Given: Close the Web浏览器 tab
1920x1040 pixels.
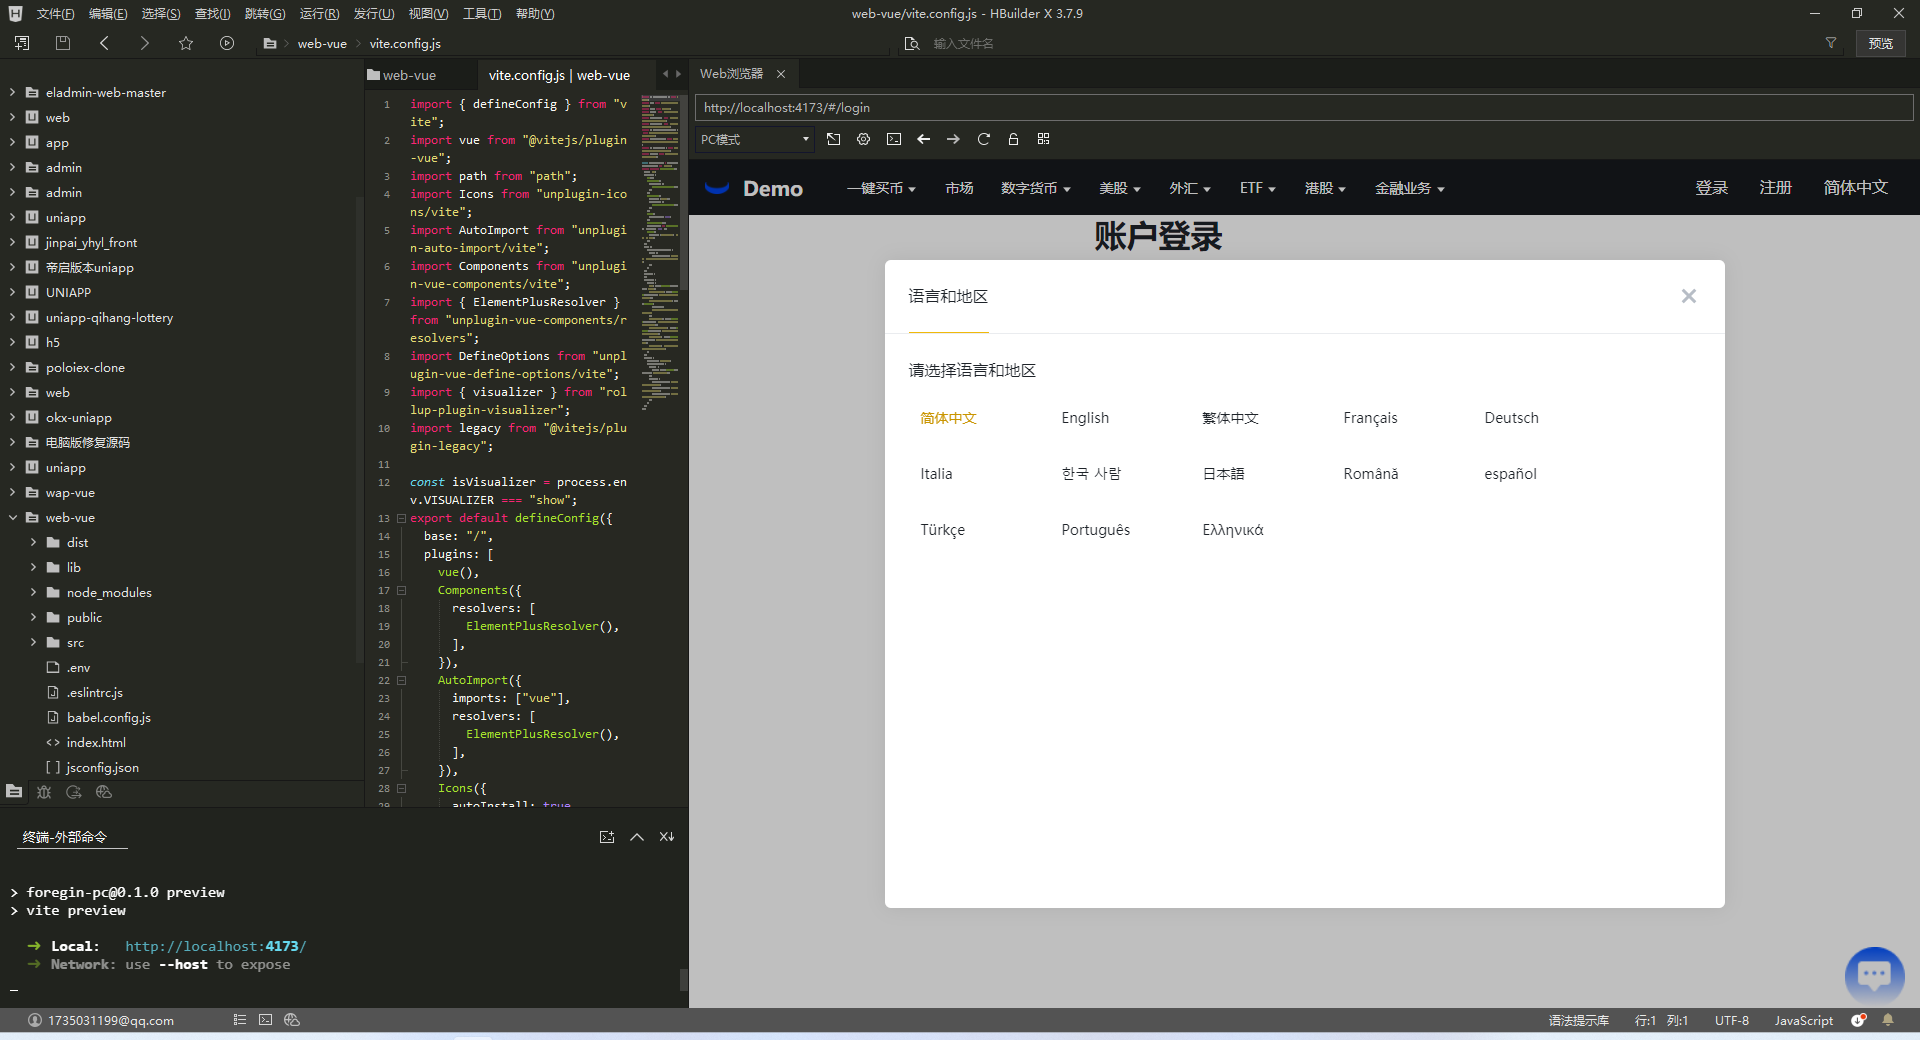Looking at the screenshot, I should (781, 74).
